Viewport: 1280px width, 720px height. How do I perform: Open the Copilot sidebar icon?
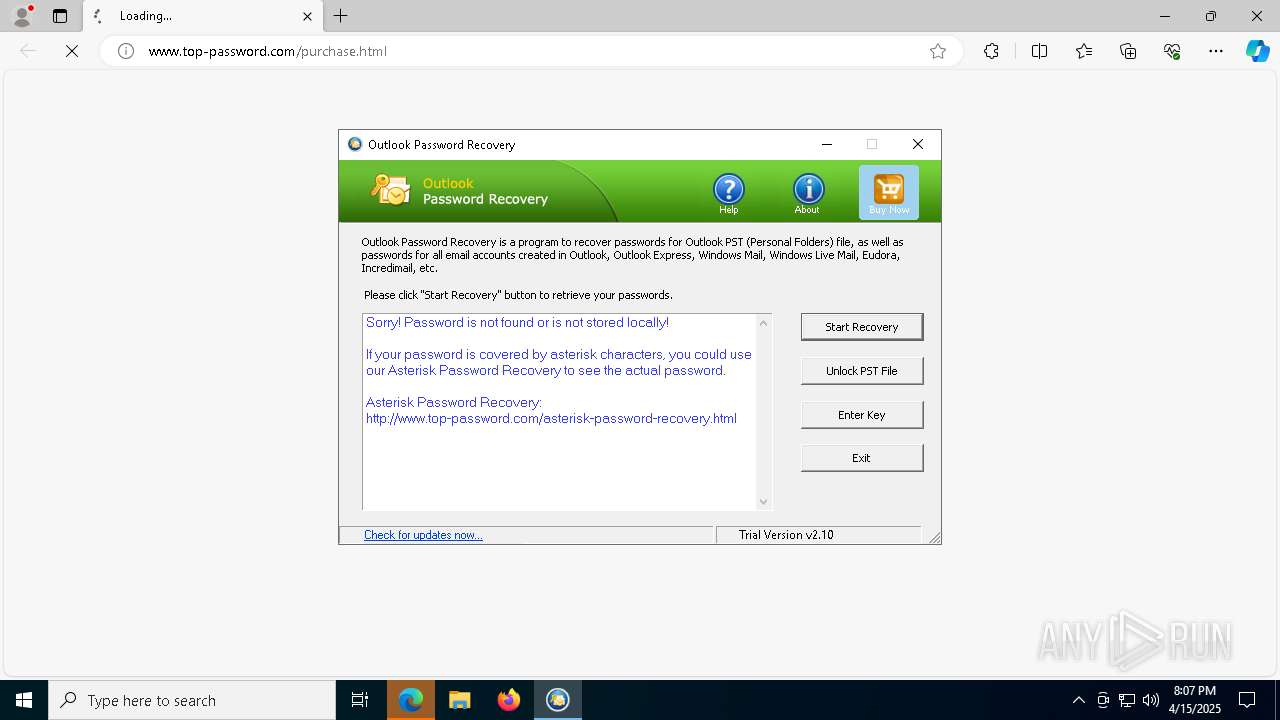tap(1258, 51)
